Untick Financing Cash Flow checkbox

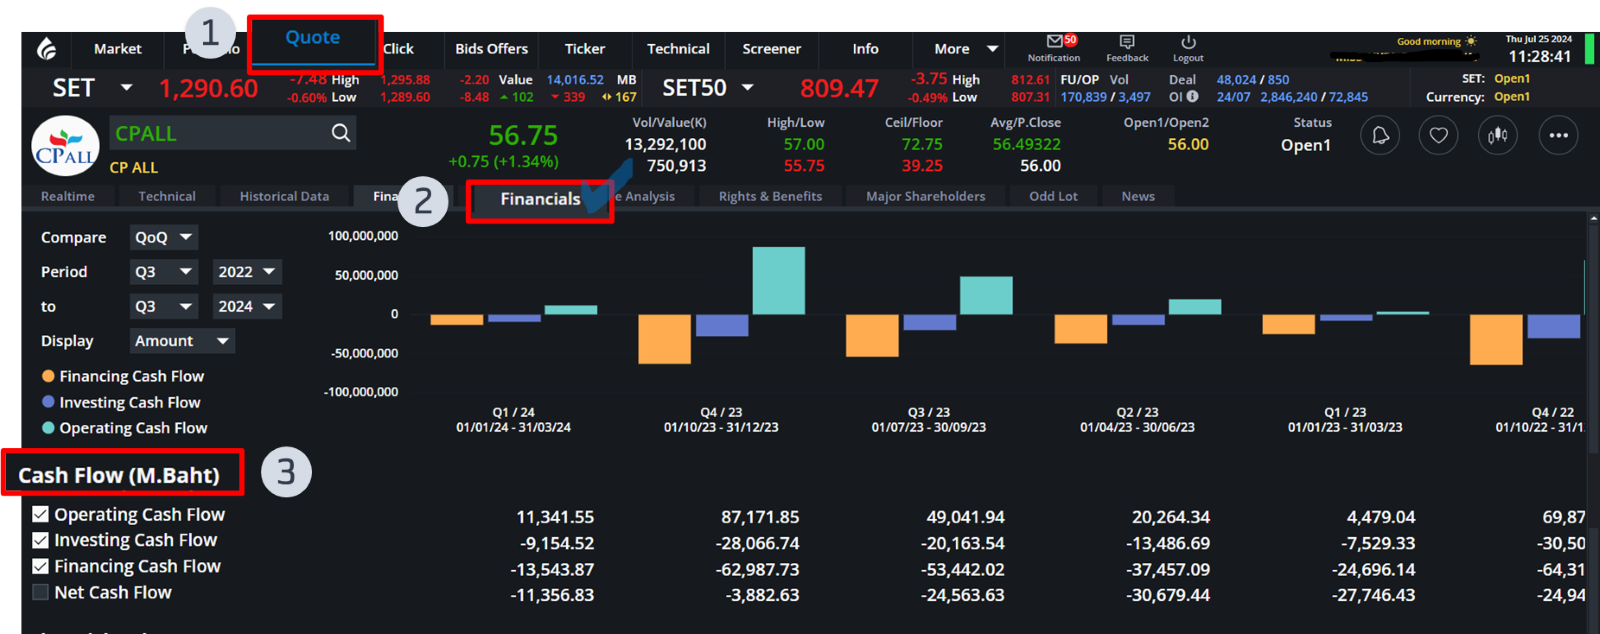tap(40, 566)
